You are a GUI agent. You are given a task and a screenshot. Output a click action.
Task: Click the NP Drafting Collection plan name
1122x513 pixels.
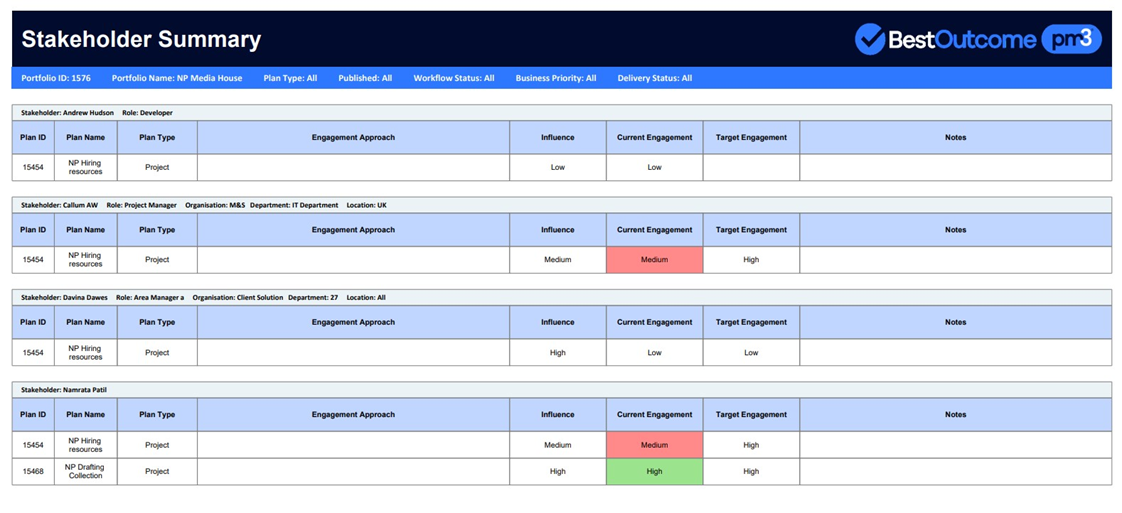coord(85,472)
